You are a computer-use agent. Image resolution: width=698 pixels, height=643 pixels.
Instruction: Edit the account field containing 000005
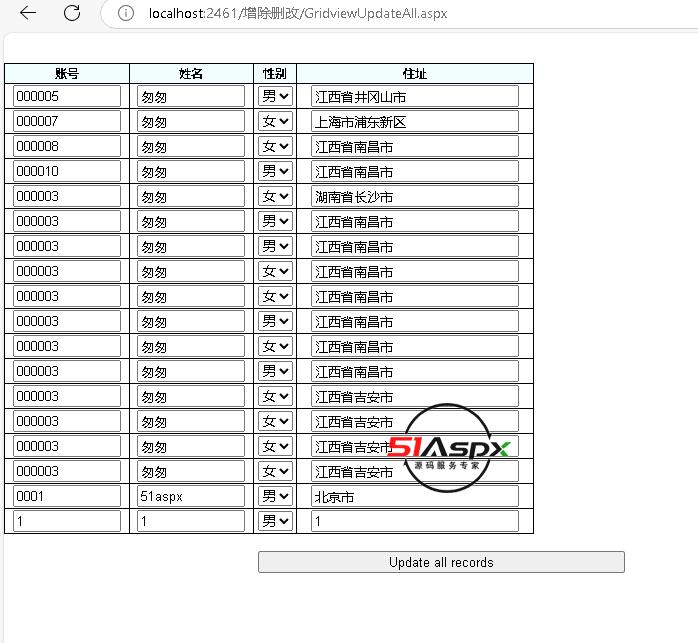tap(67, 96)
